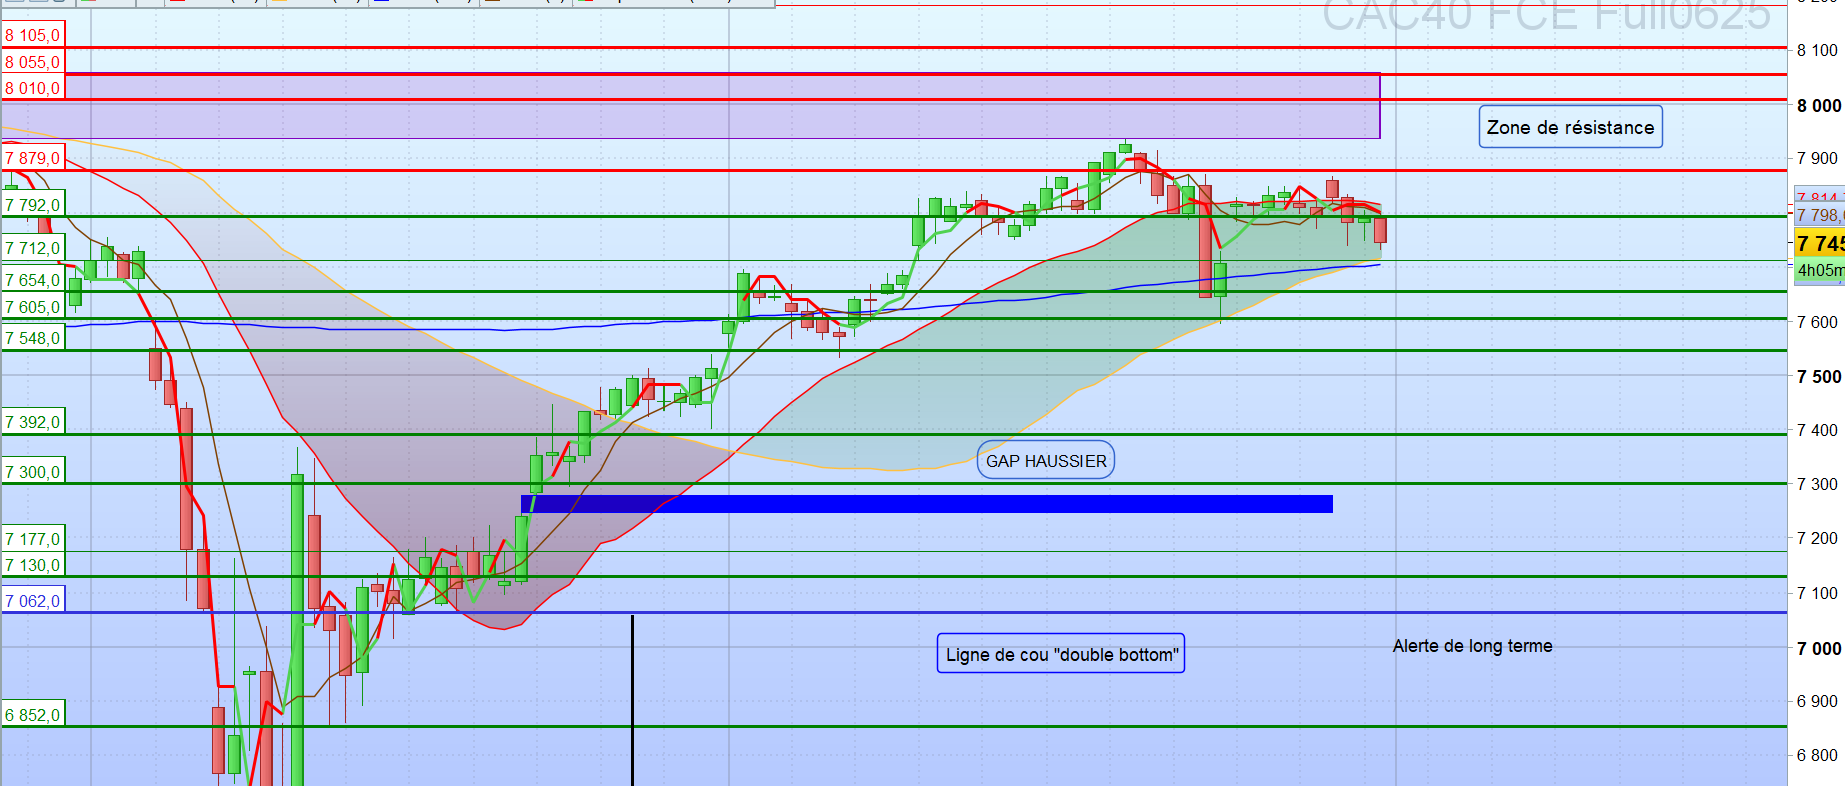Click the 7 000 value on price axis
1845x786 pixels.
(1818, 648)
